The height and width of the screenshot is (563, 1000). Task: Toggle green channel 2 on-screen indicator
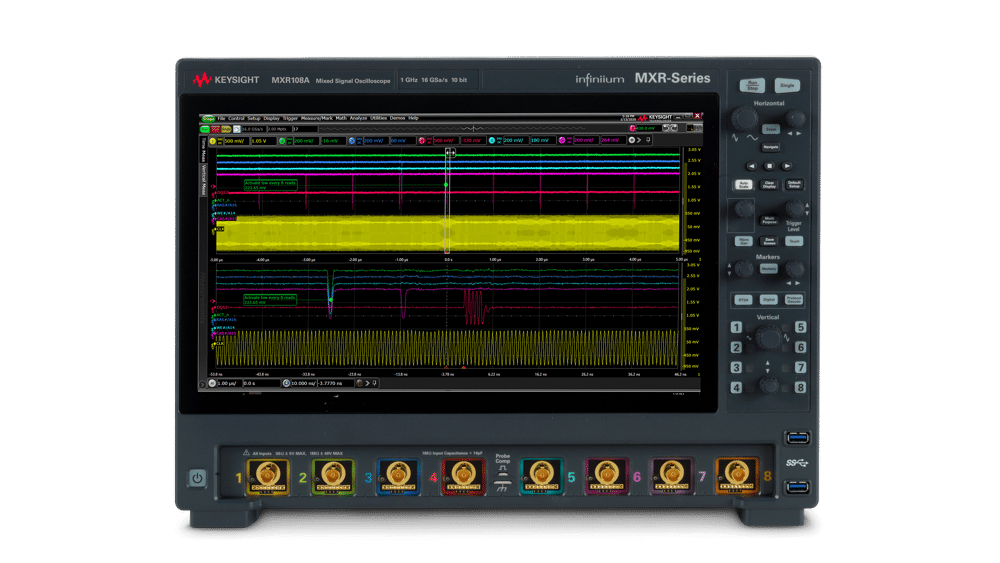click(282, 141)
